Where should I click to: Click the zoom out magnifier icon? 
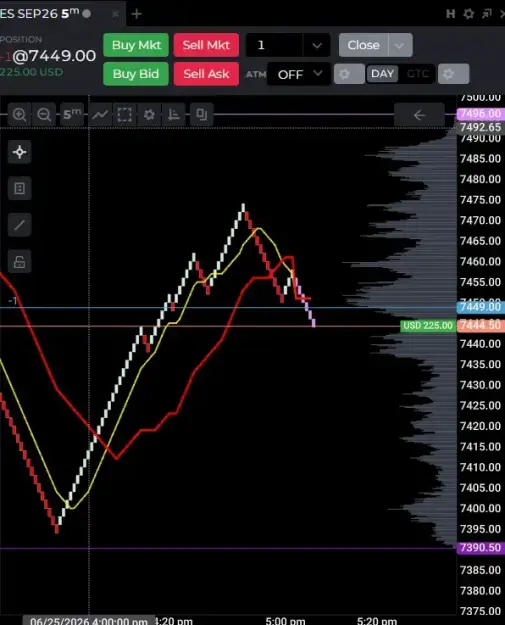(44, 115)
